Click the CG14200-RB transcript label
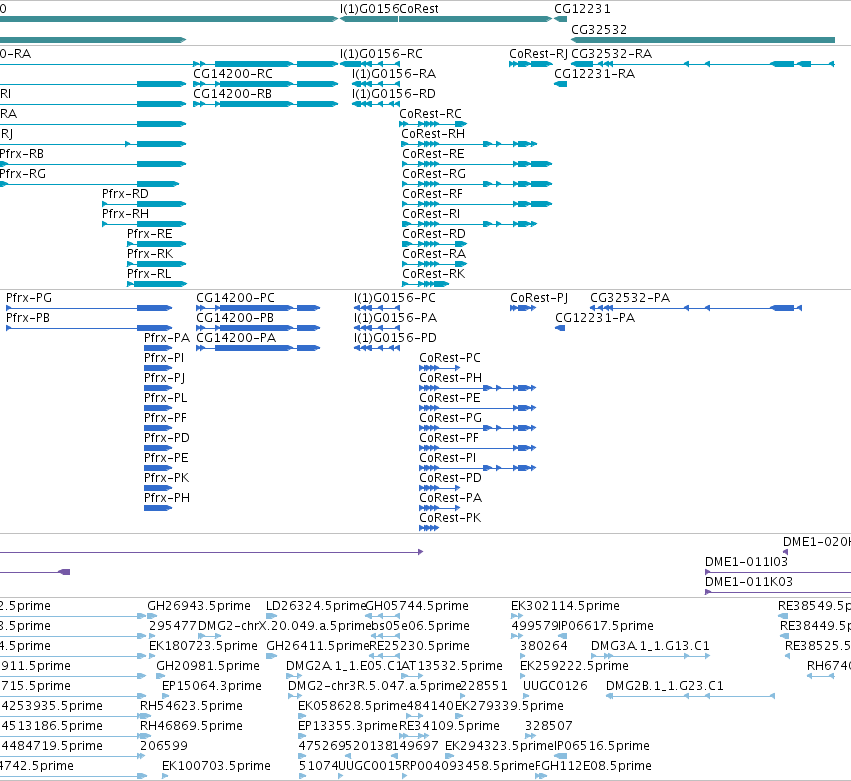 point(232,94)
